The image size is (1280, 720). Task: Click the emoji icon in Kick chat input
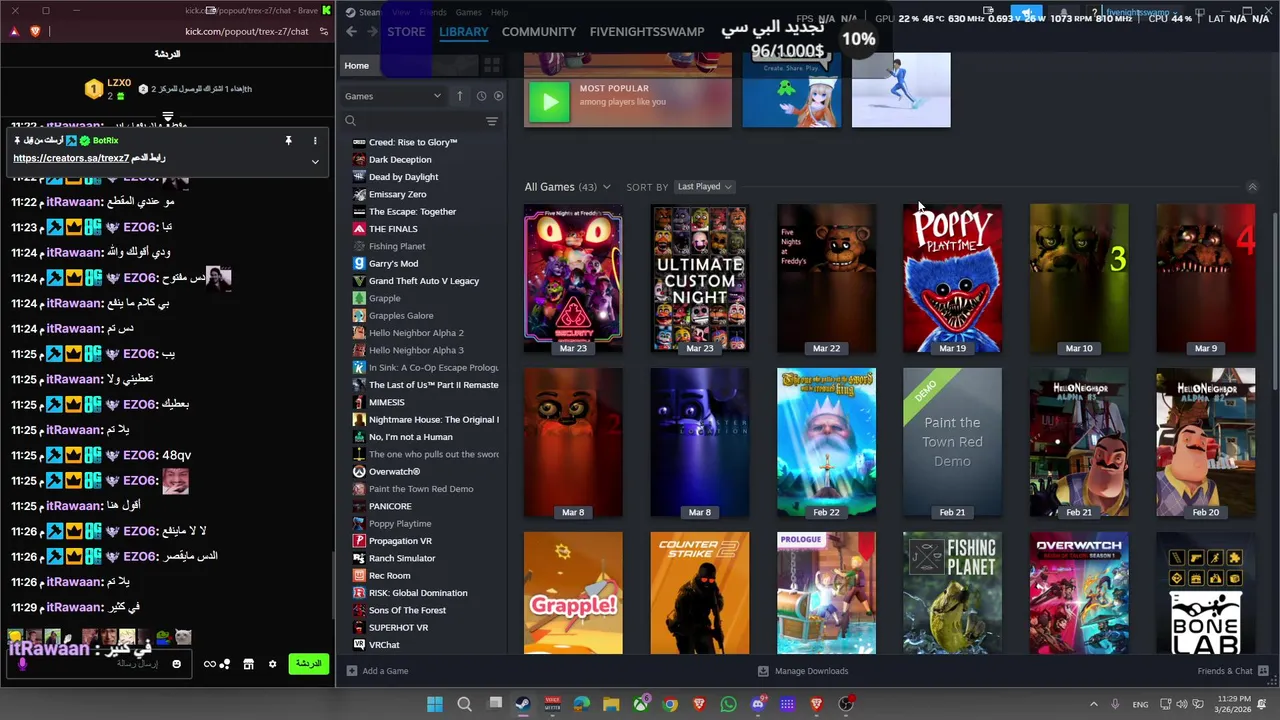177,664
